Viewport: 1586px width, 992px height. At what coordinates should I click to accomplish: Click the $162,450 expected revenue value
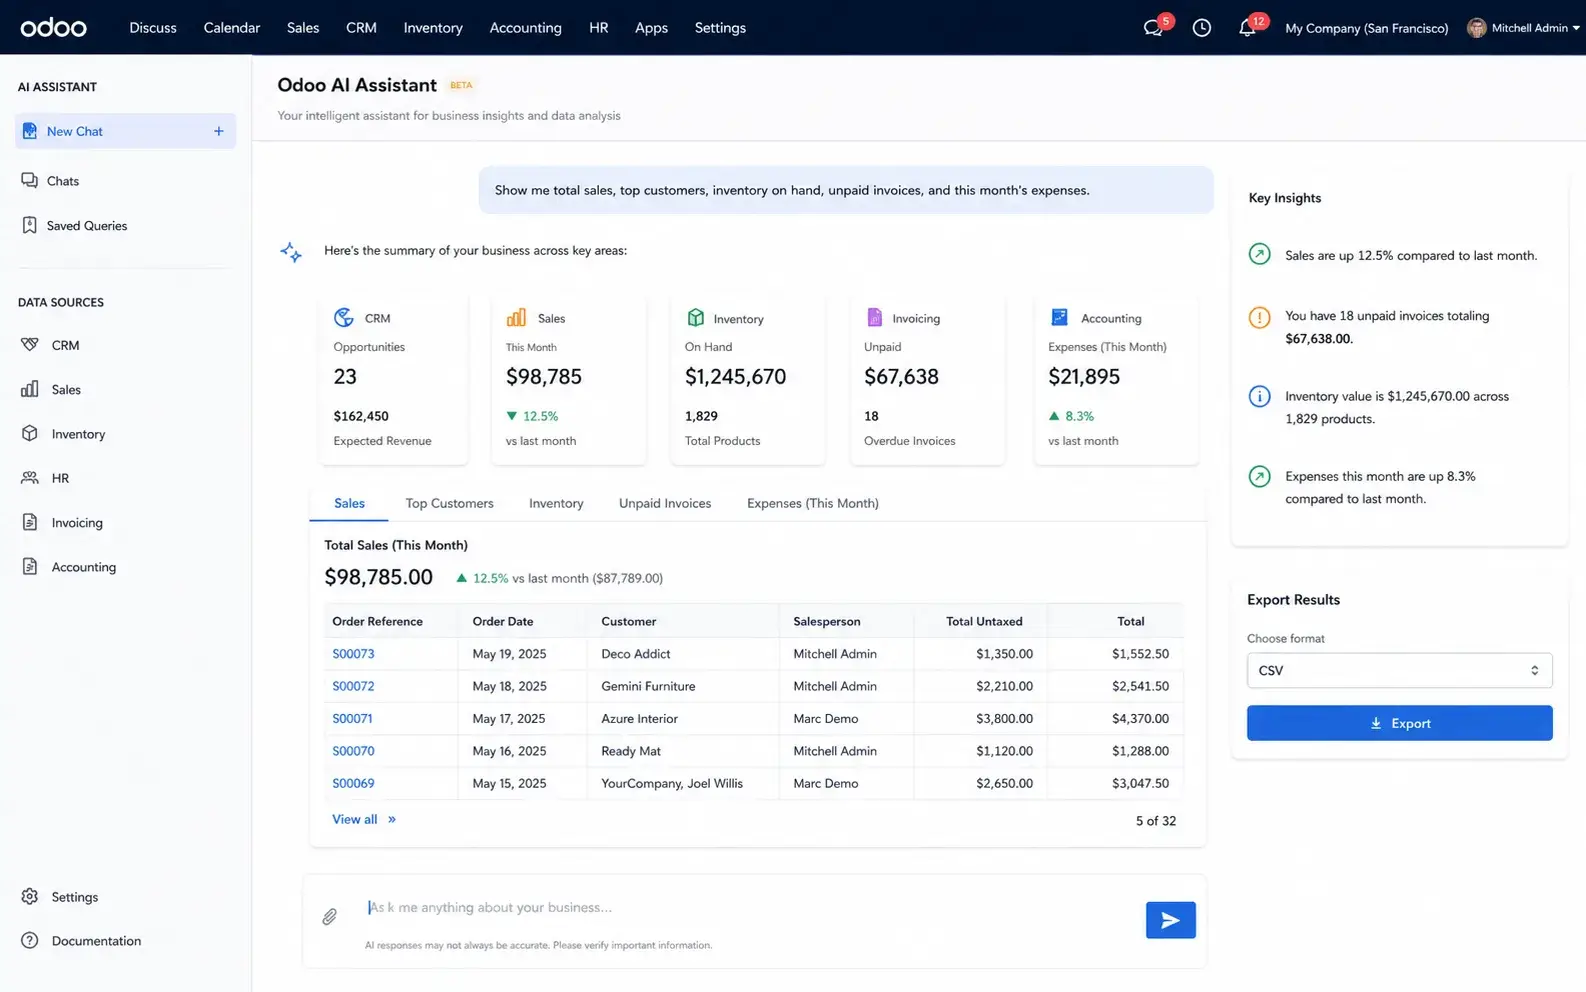click(361, 416)
